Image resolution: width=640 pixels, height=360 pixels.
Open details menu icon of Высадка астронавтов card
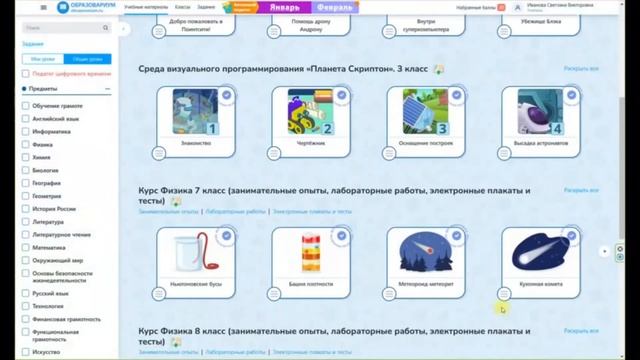click(504, 153)
